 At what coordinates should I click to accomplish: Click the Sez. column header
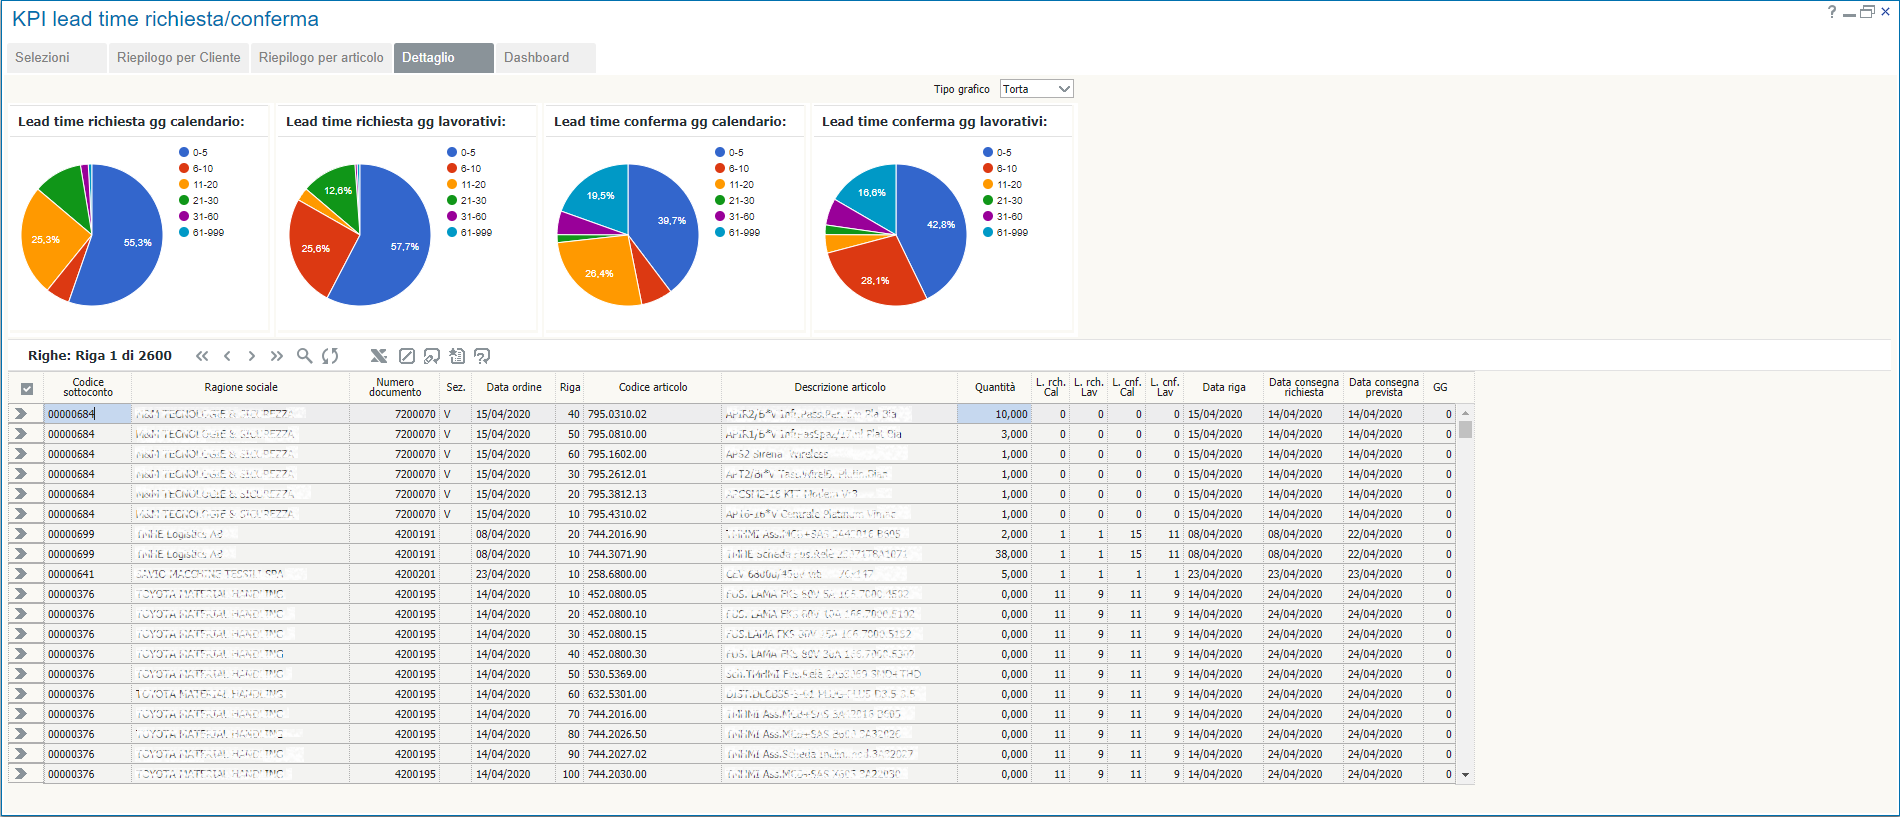[456, 388]
